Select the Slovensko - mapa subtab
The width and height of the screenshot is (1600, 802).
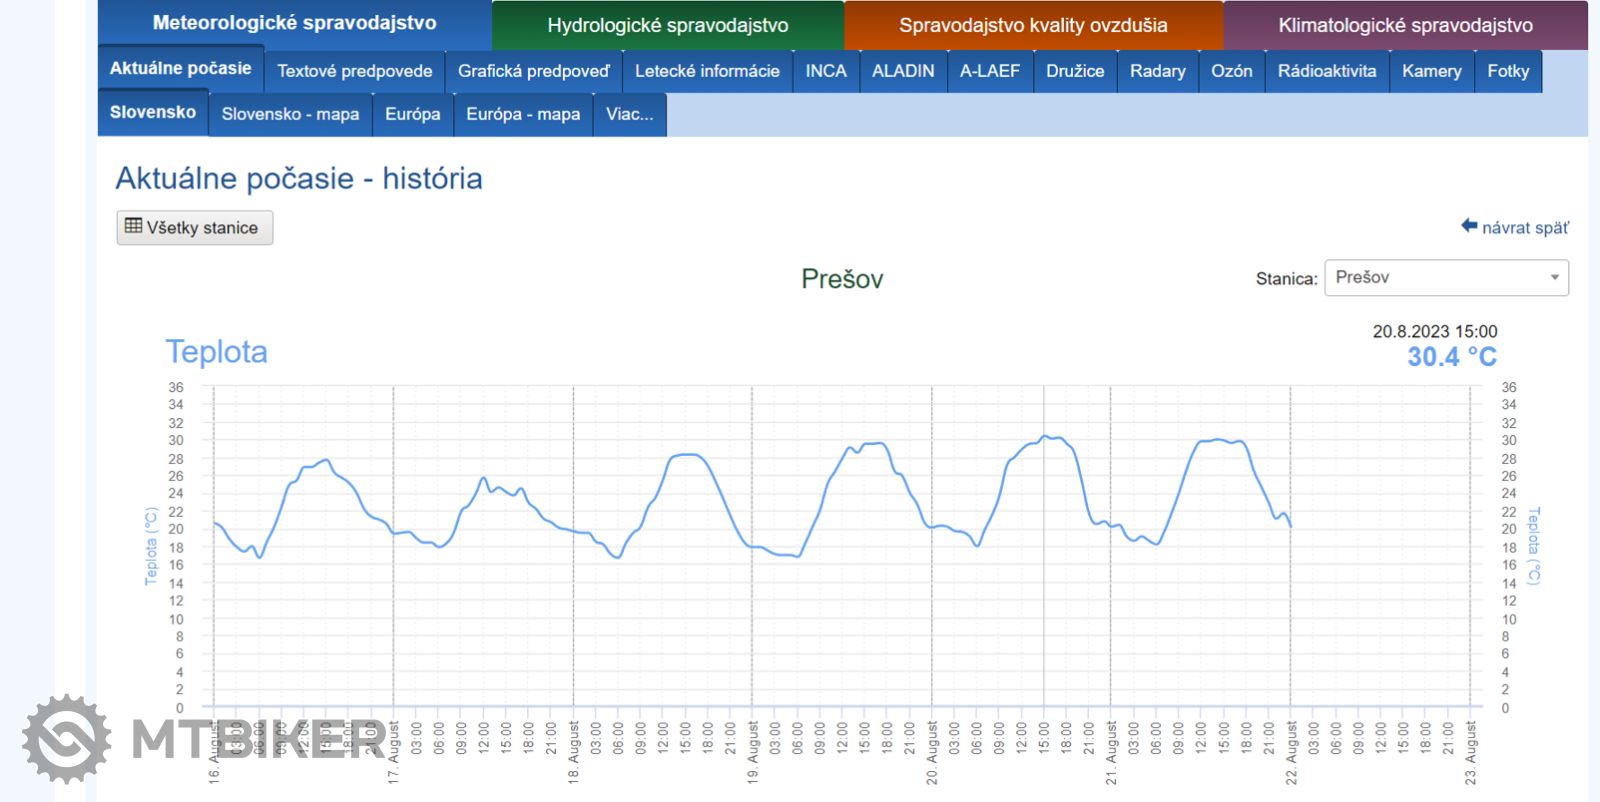tap(290, 114)
